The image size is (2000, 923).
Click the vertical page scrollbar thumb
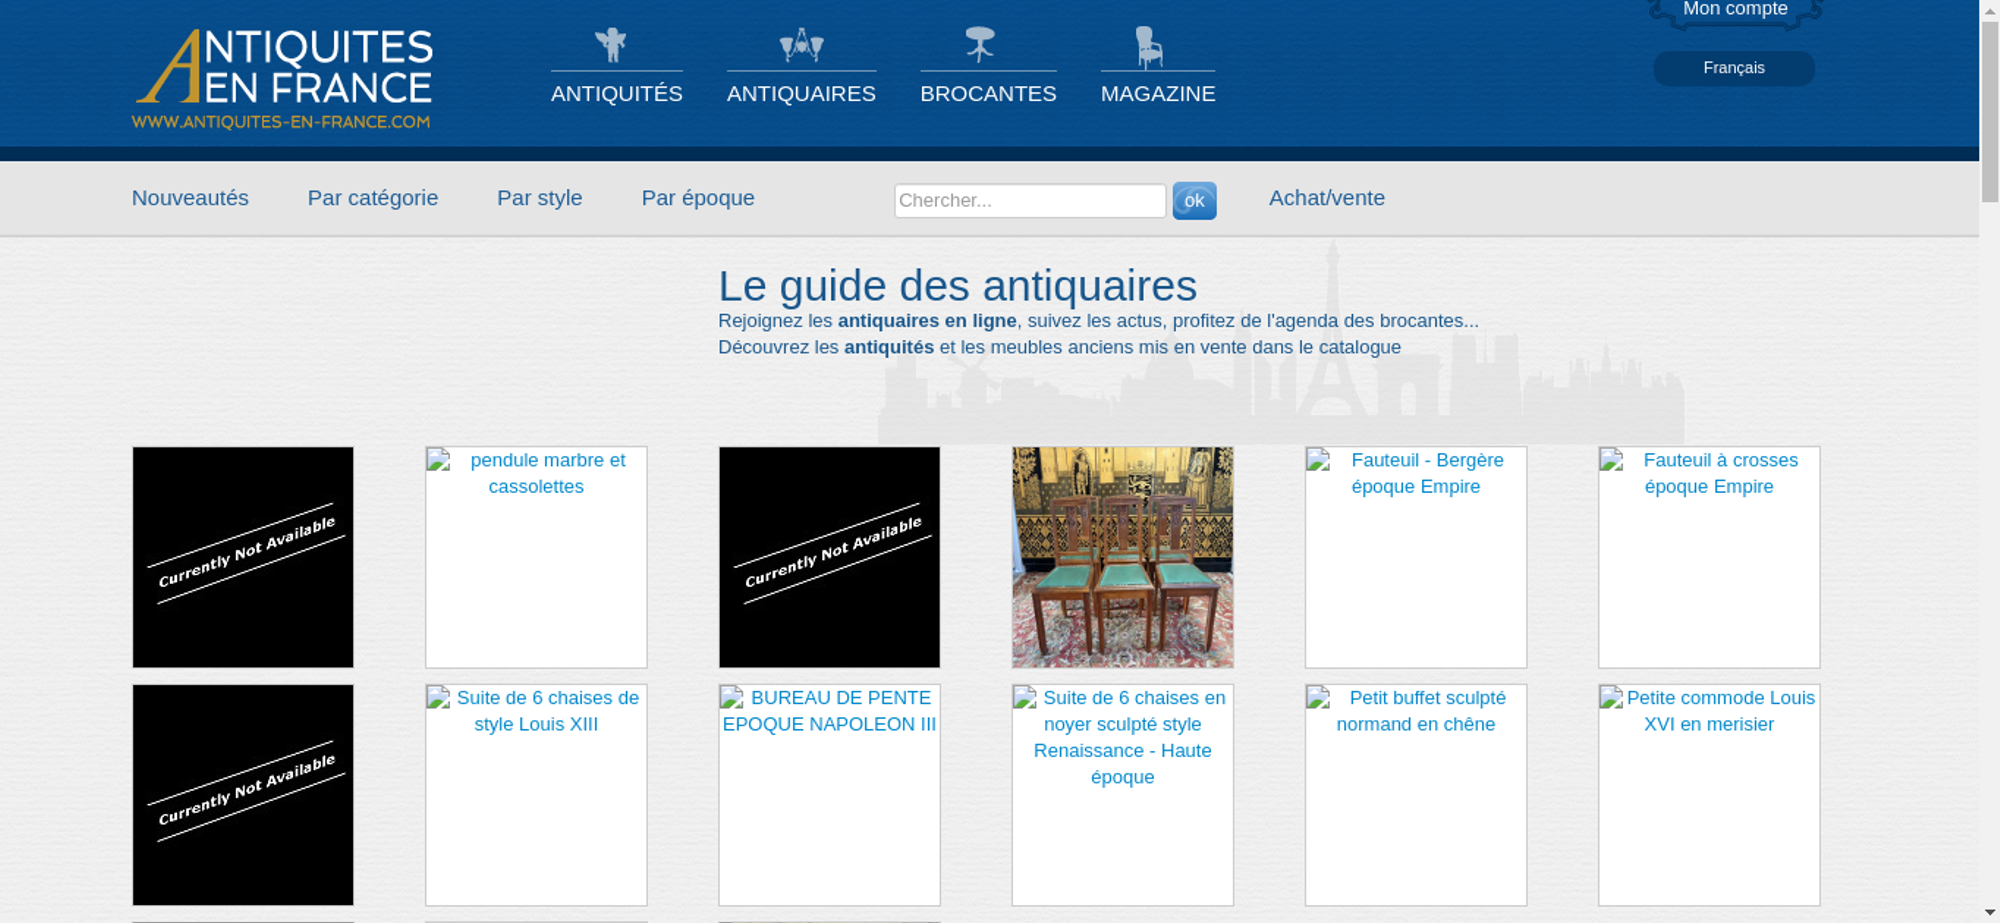click(1990, 110)
